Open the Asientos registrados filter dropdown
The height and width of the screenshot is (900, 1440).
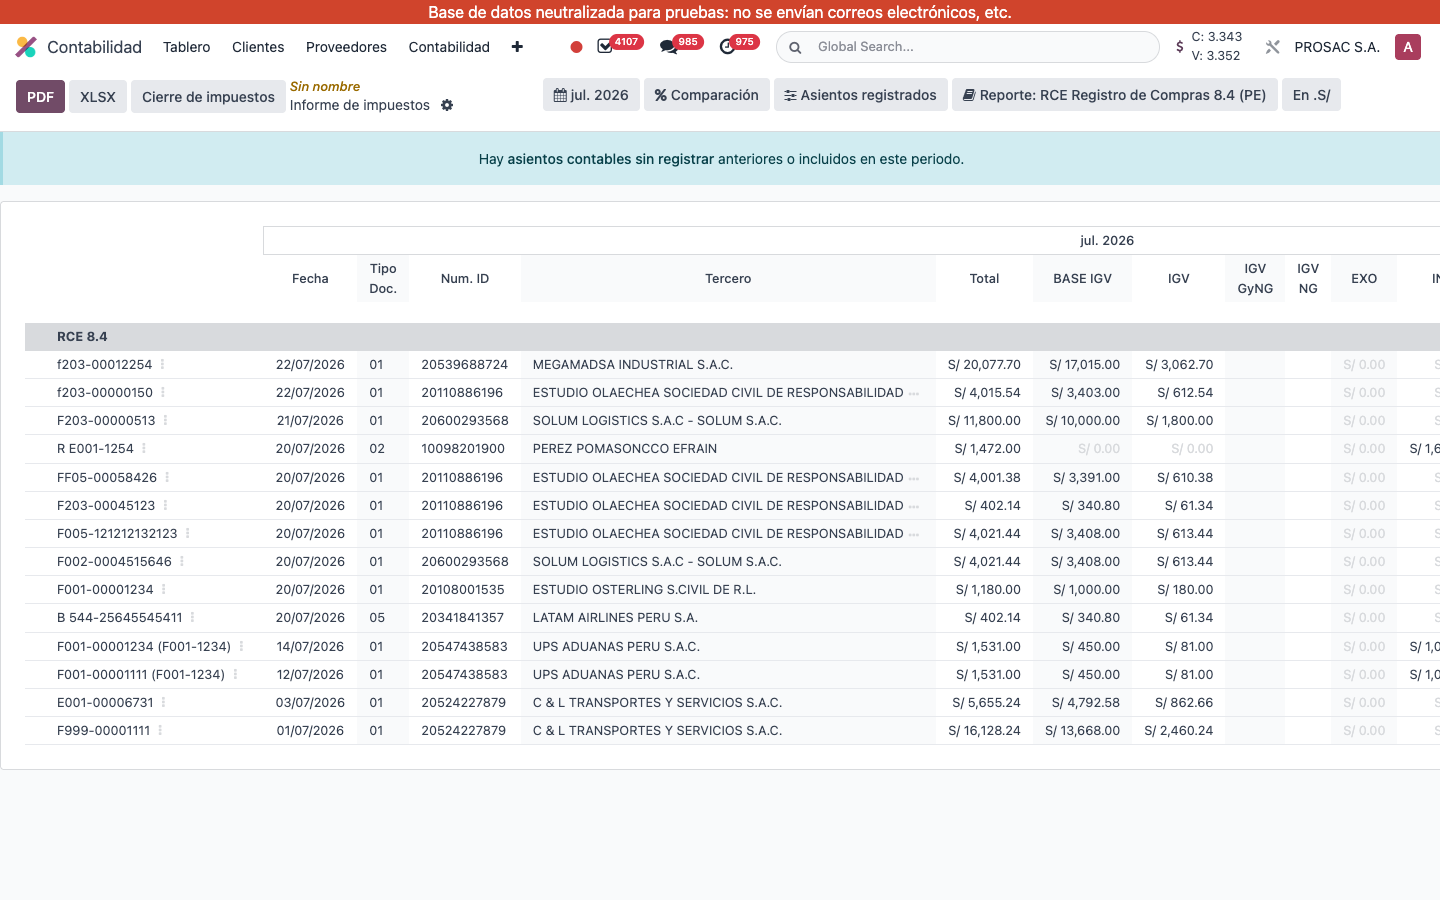[x=861, y=95]
